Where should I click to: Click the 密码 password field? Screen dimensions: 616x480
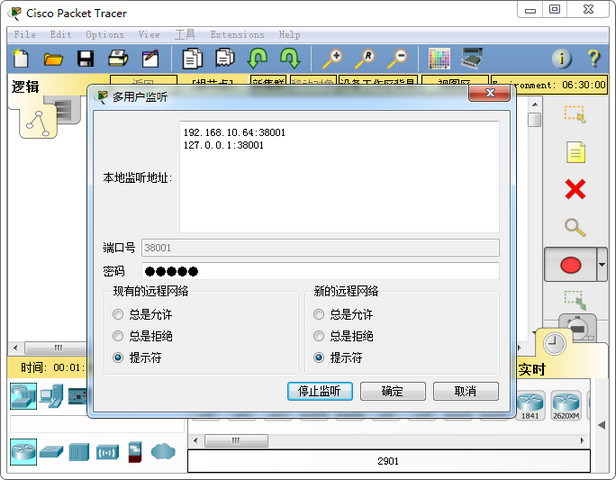[320, 271]
